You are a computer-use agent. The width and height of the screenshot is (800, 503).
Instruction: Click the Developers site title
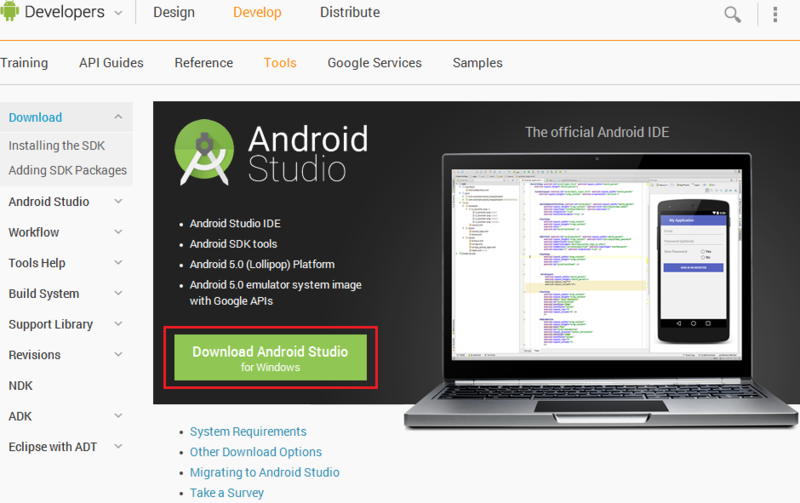point(64,12)
